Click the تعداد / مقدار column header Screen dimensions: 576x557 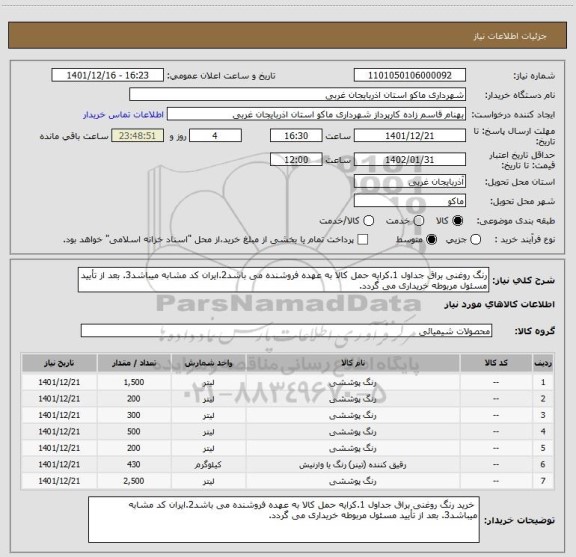134,363
